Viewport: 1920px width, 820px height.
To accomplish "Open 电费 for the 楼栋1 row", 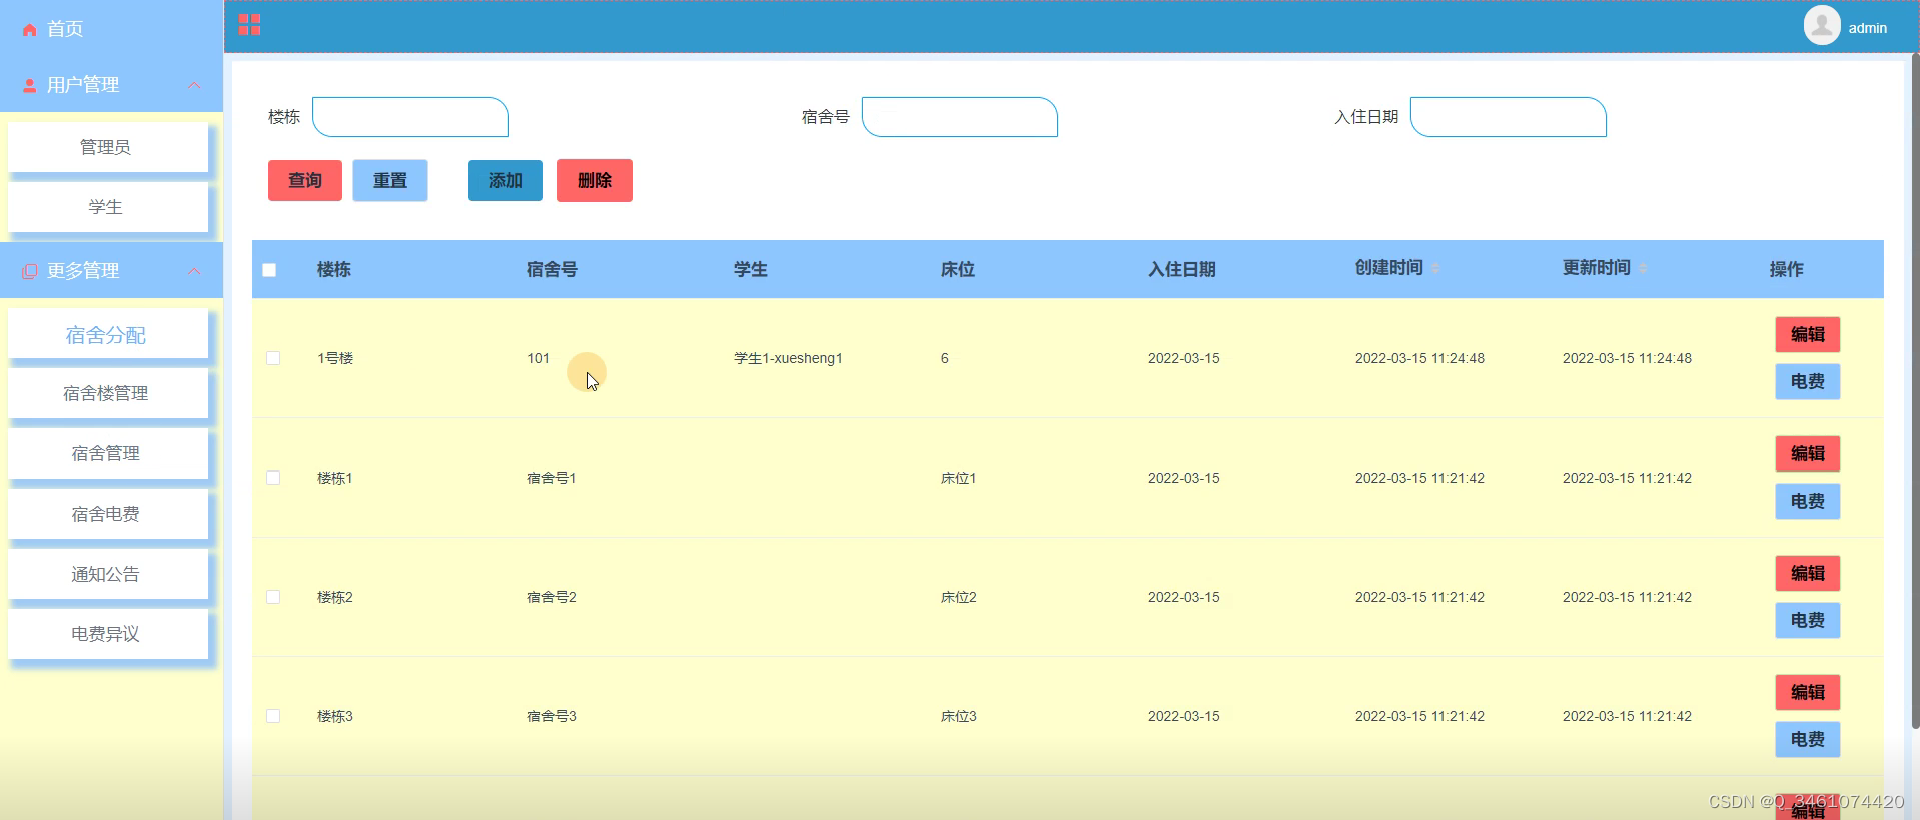I will tap(1808, 501).
